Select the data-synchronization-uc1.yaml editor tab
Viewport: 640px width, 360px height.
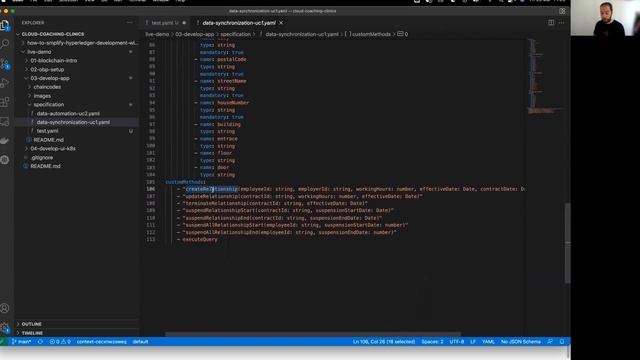[239, 23]
